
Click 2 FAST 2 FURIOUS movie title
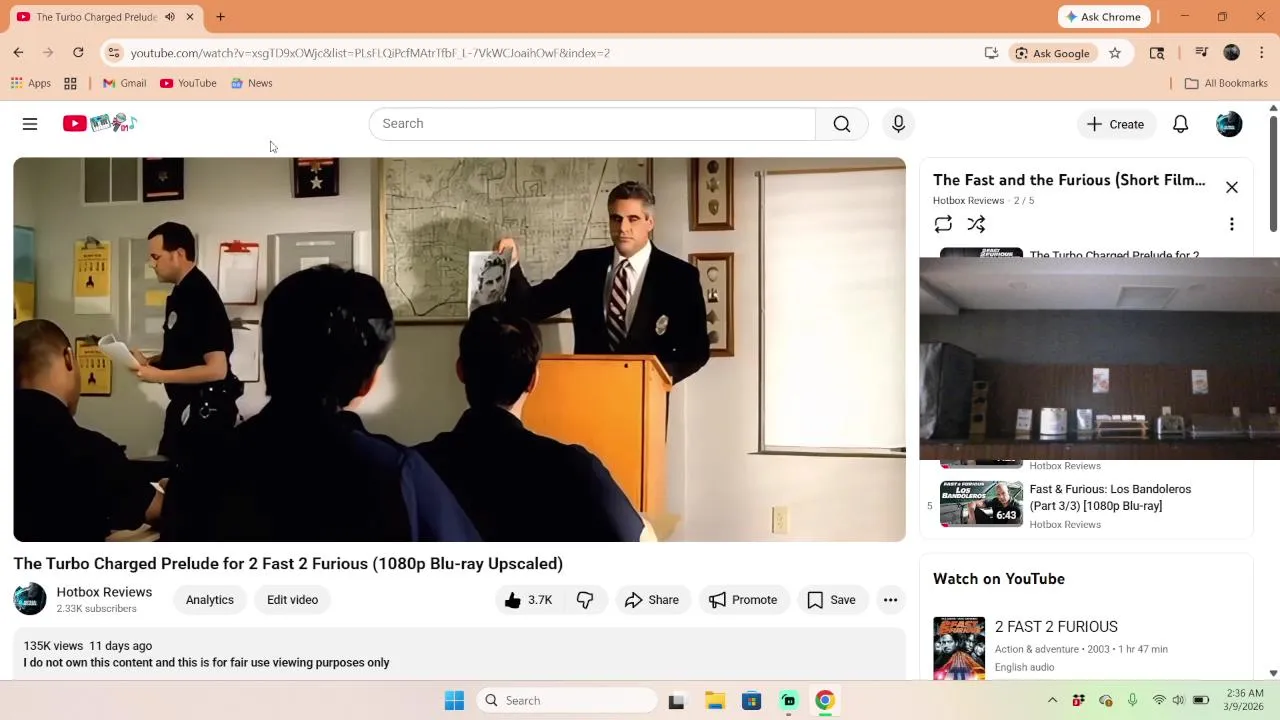click(1056, 627)
